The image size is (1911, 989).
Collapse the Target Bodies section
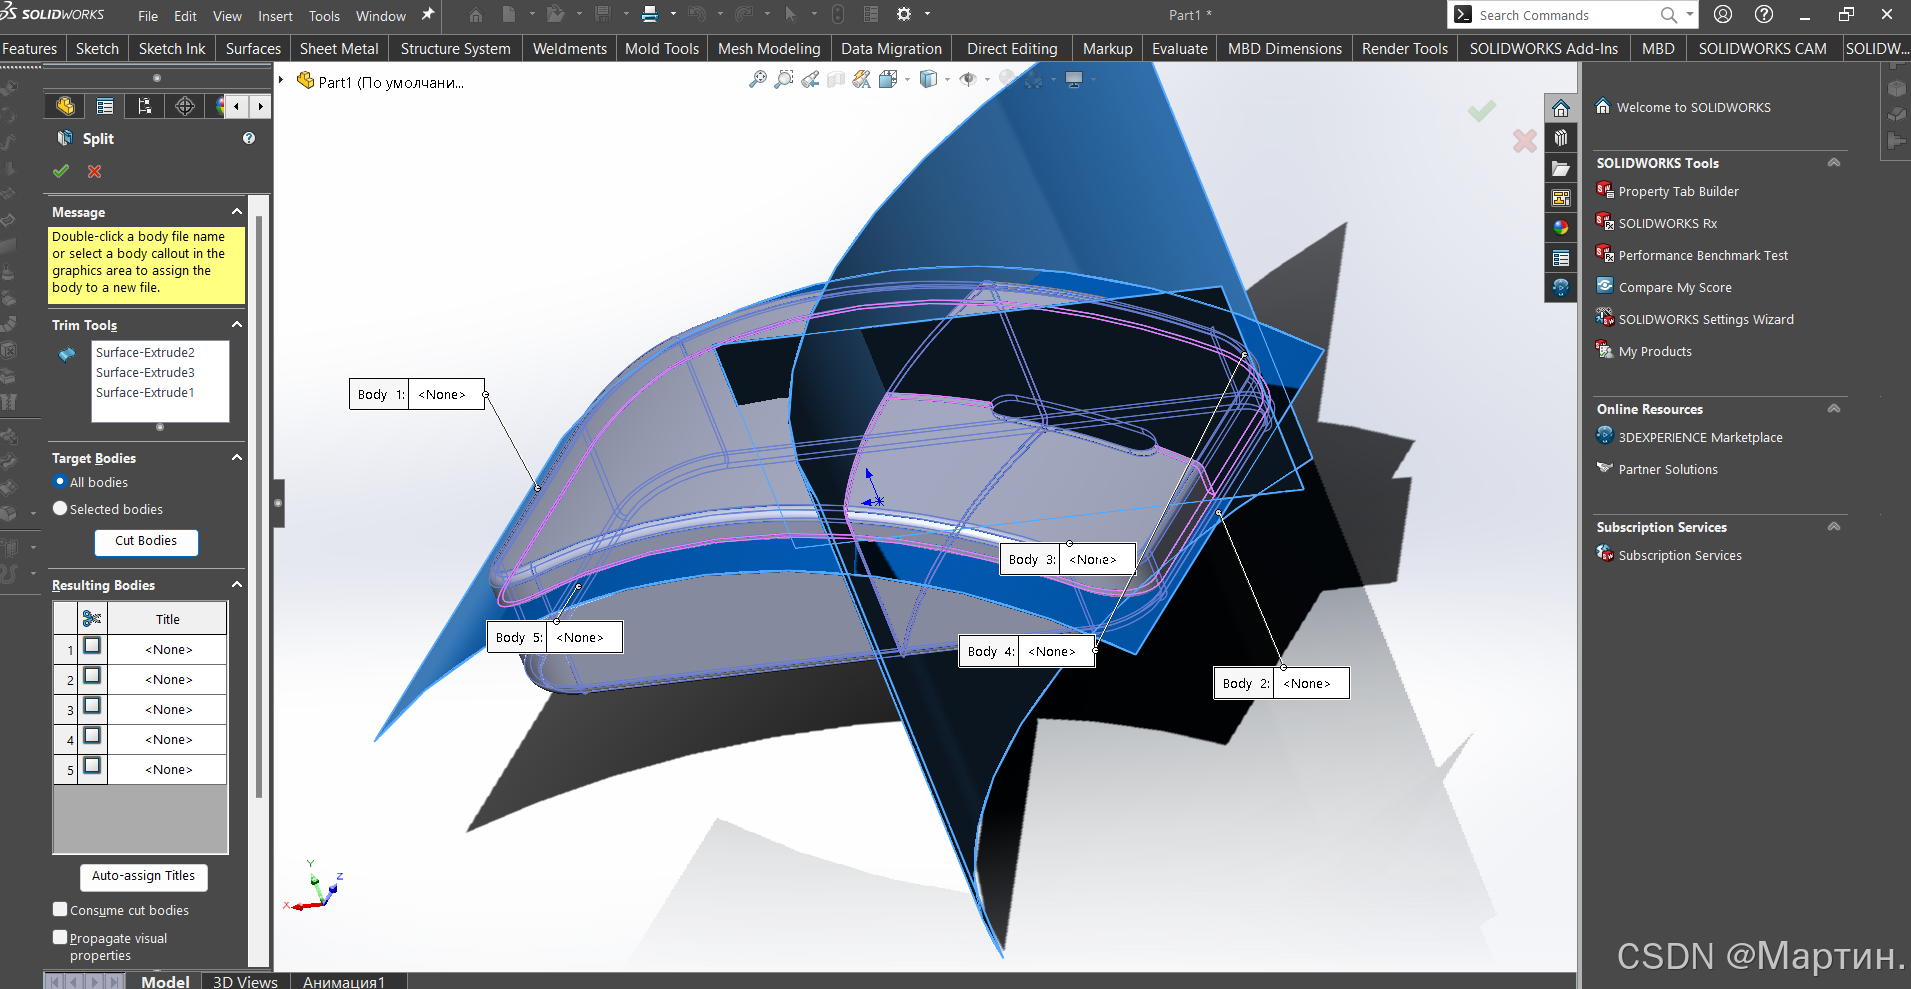click(237, 457)
